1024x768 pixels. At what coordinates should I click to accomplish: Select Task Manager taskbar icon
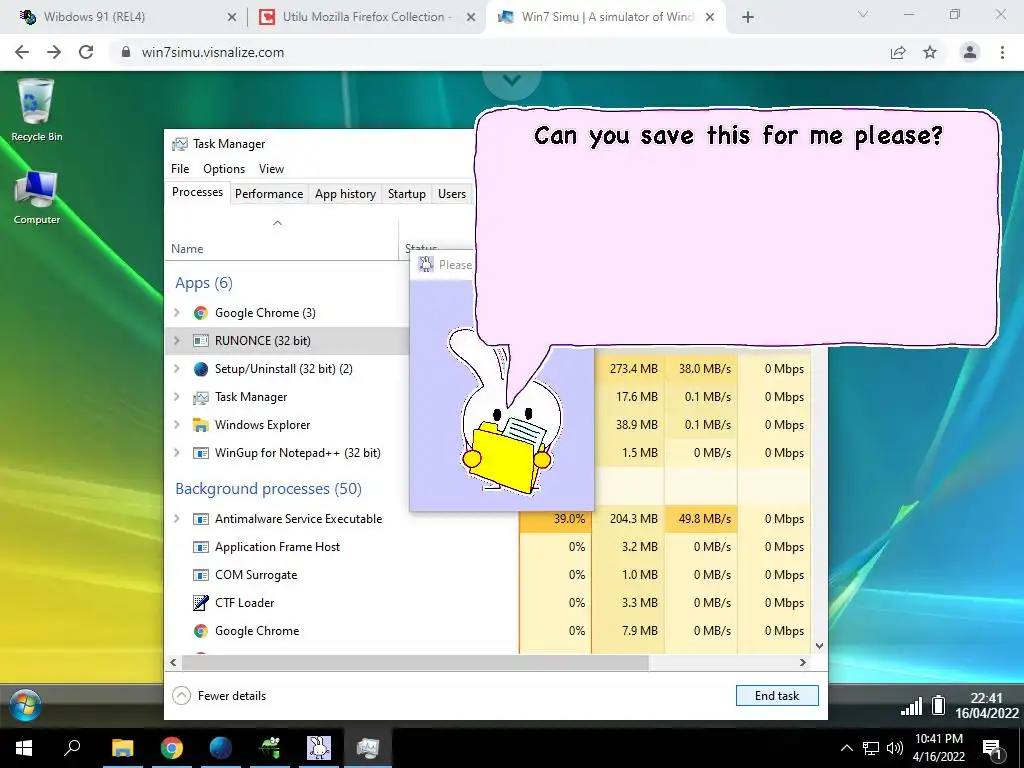(x=368, y=748)
